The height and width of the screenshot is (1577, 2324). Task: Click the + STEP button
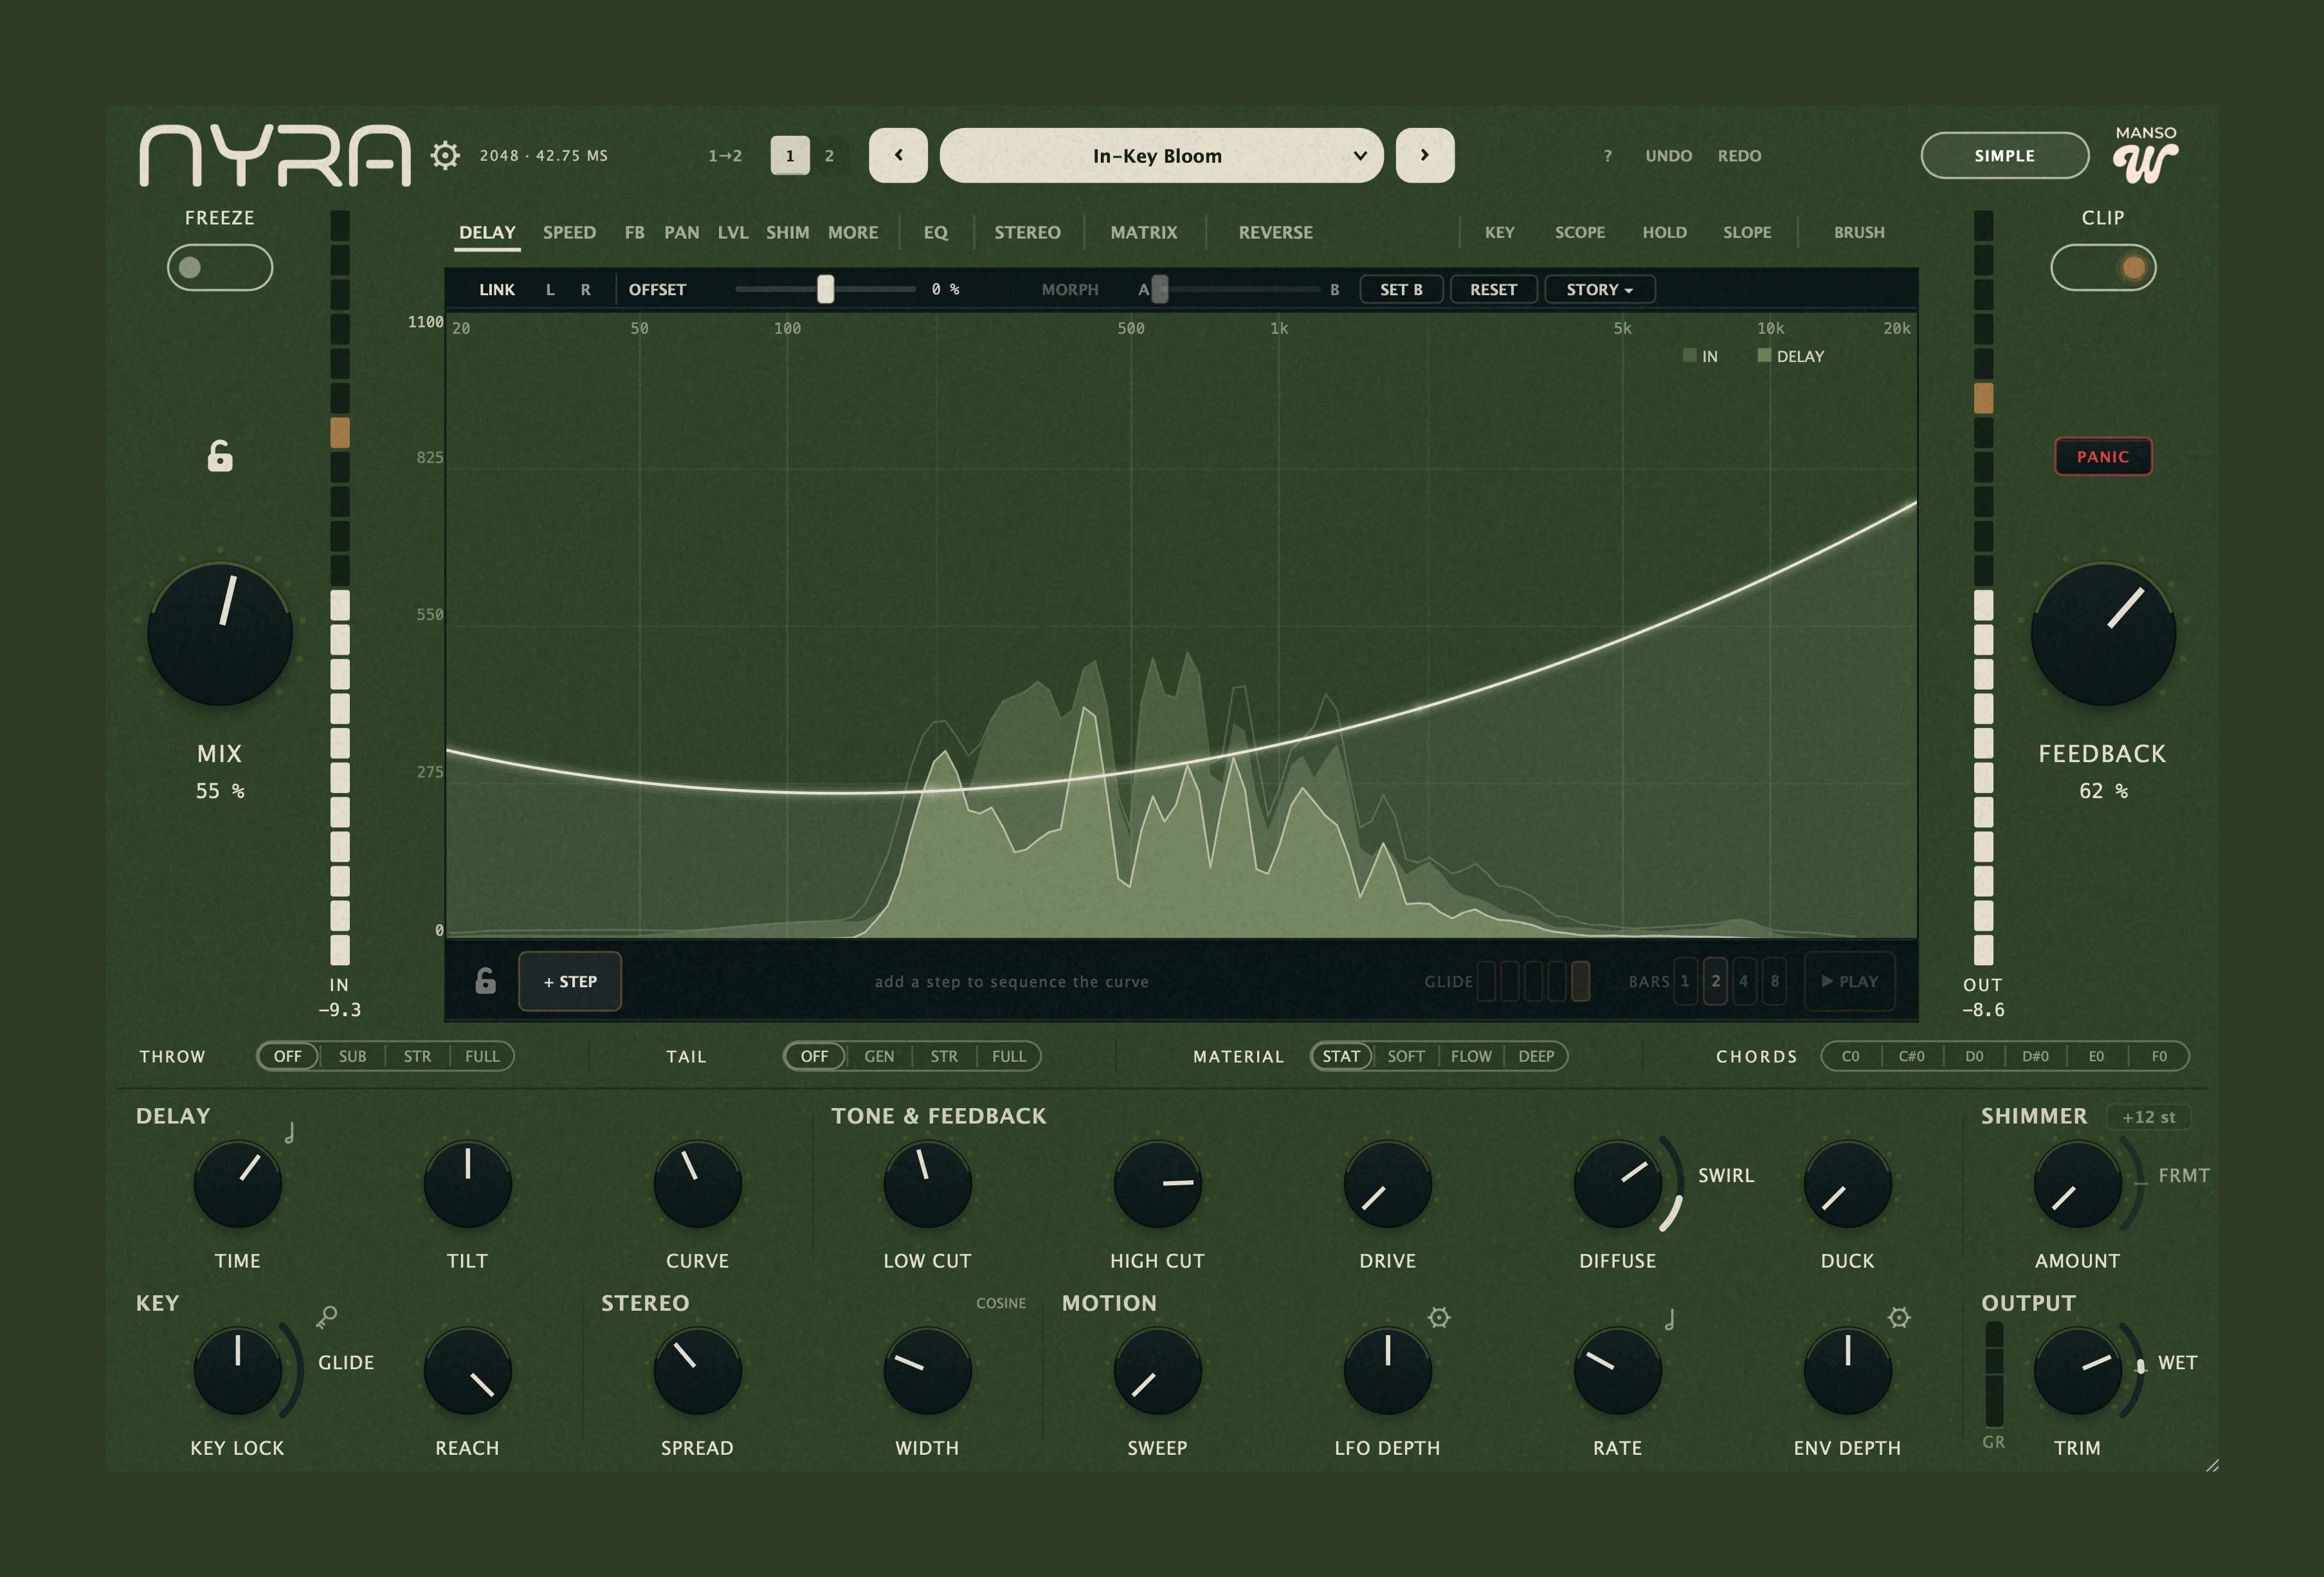tap(570, 981)
